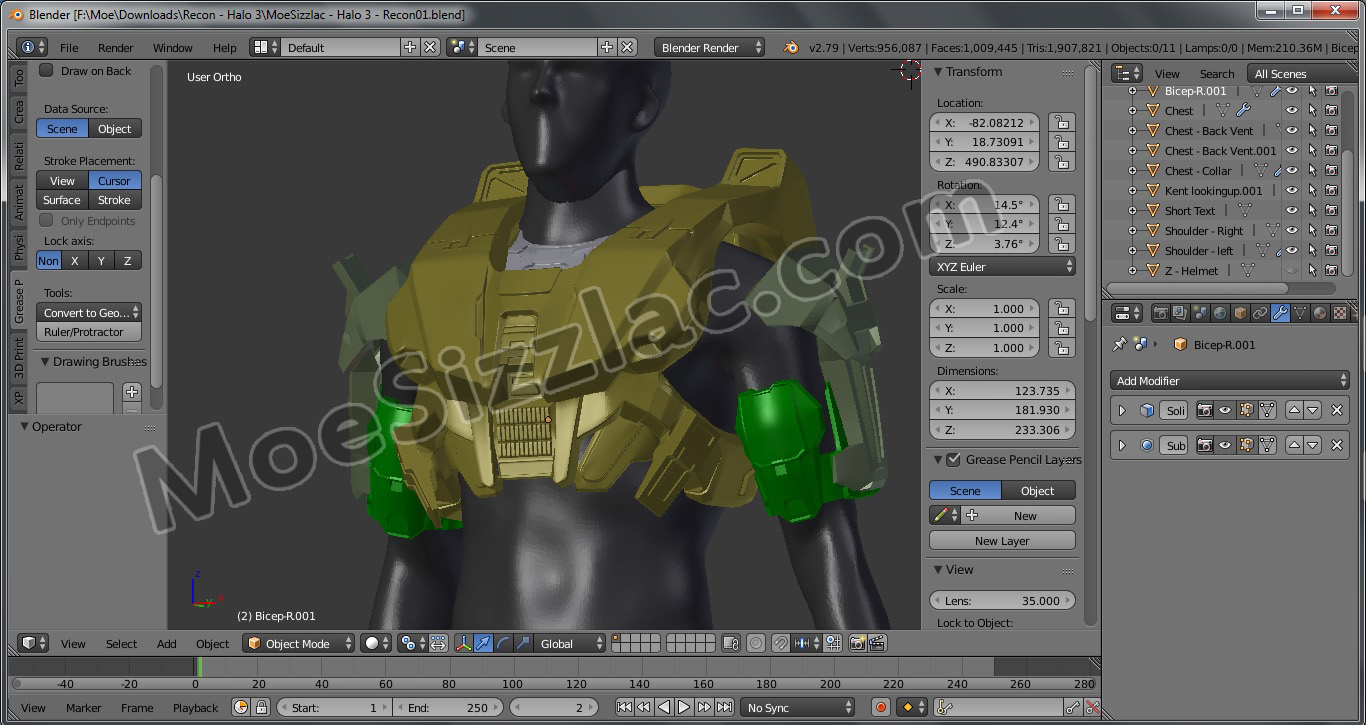Move the Soli modifier down with arrow
This screenshot has width=1366, height=725.
(x=1313, y=410)
